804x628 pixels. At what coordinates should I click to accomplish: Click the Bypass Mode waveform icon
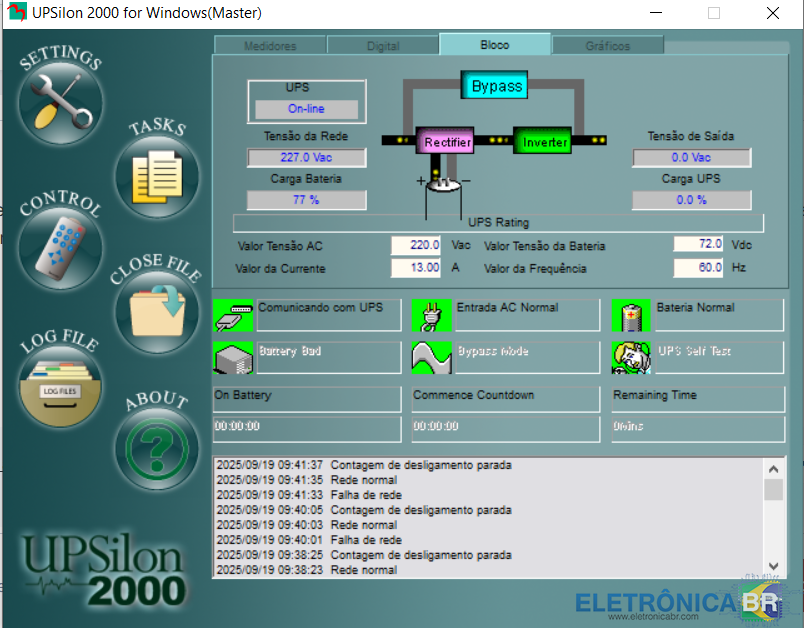[433, 358]
